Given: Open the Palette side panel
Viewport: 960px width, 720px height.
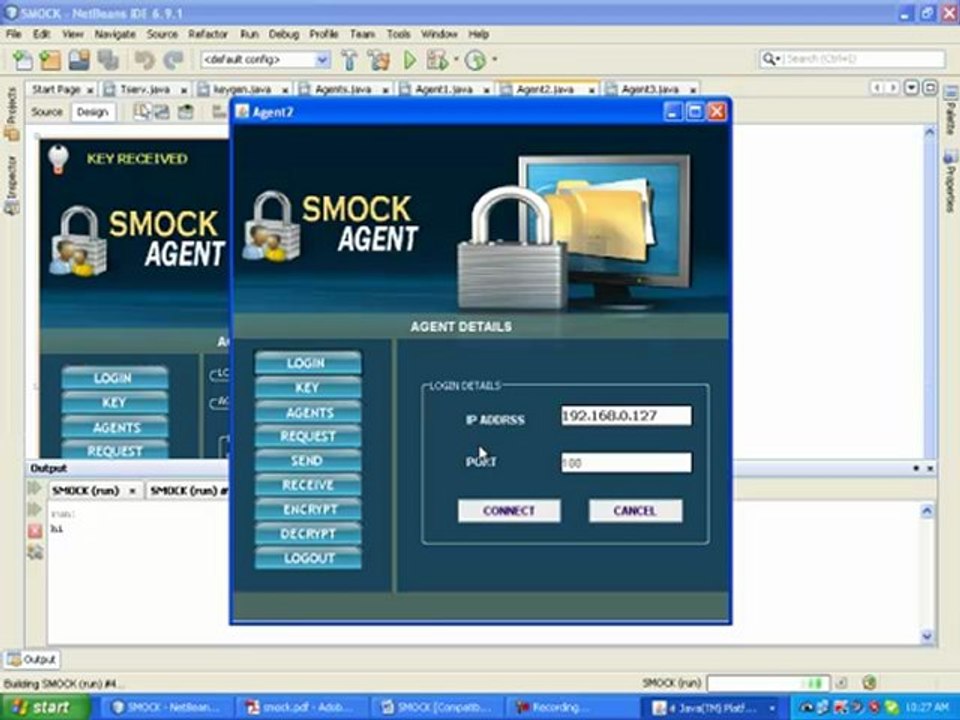Looking at the screenshot, I should [950, 111].
